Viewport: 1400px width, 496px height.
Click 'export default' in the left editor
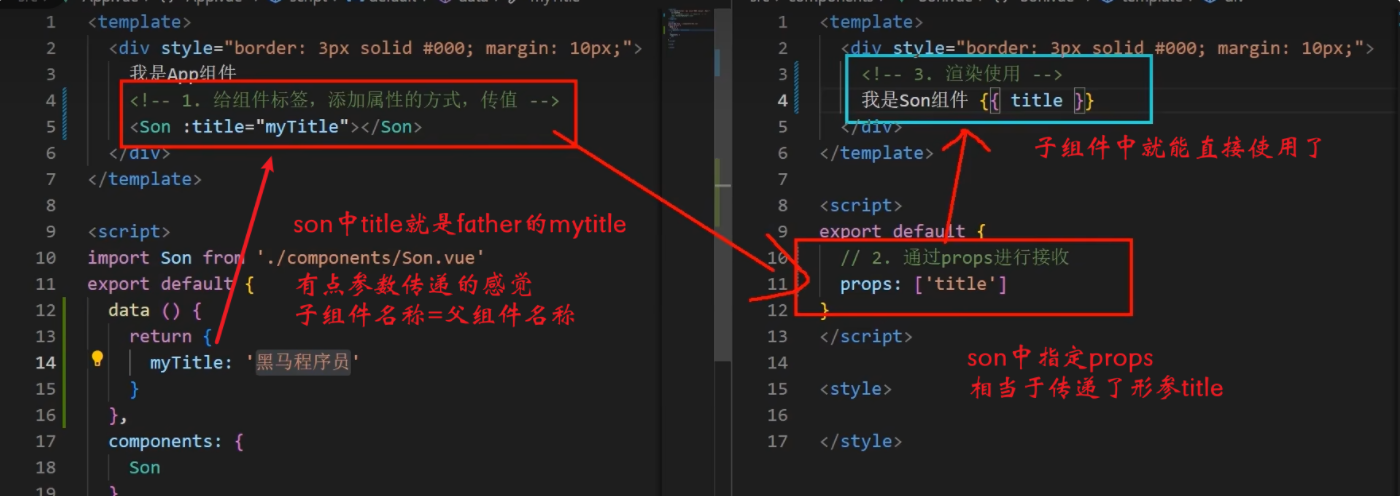[160, 284]
